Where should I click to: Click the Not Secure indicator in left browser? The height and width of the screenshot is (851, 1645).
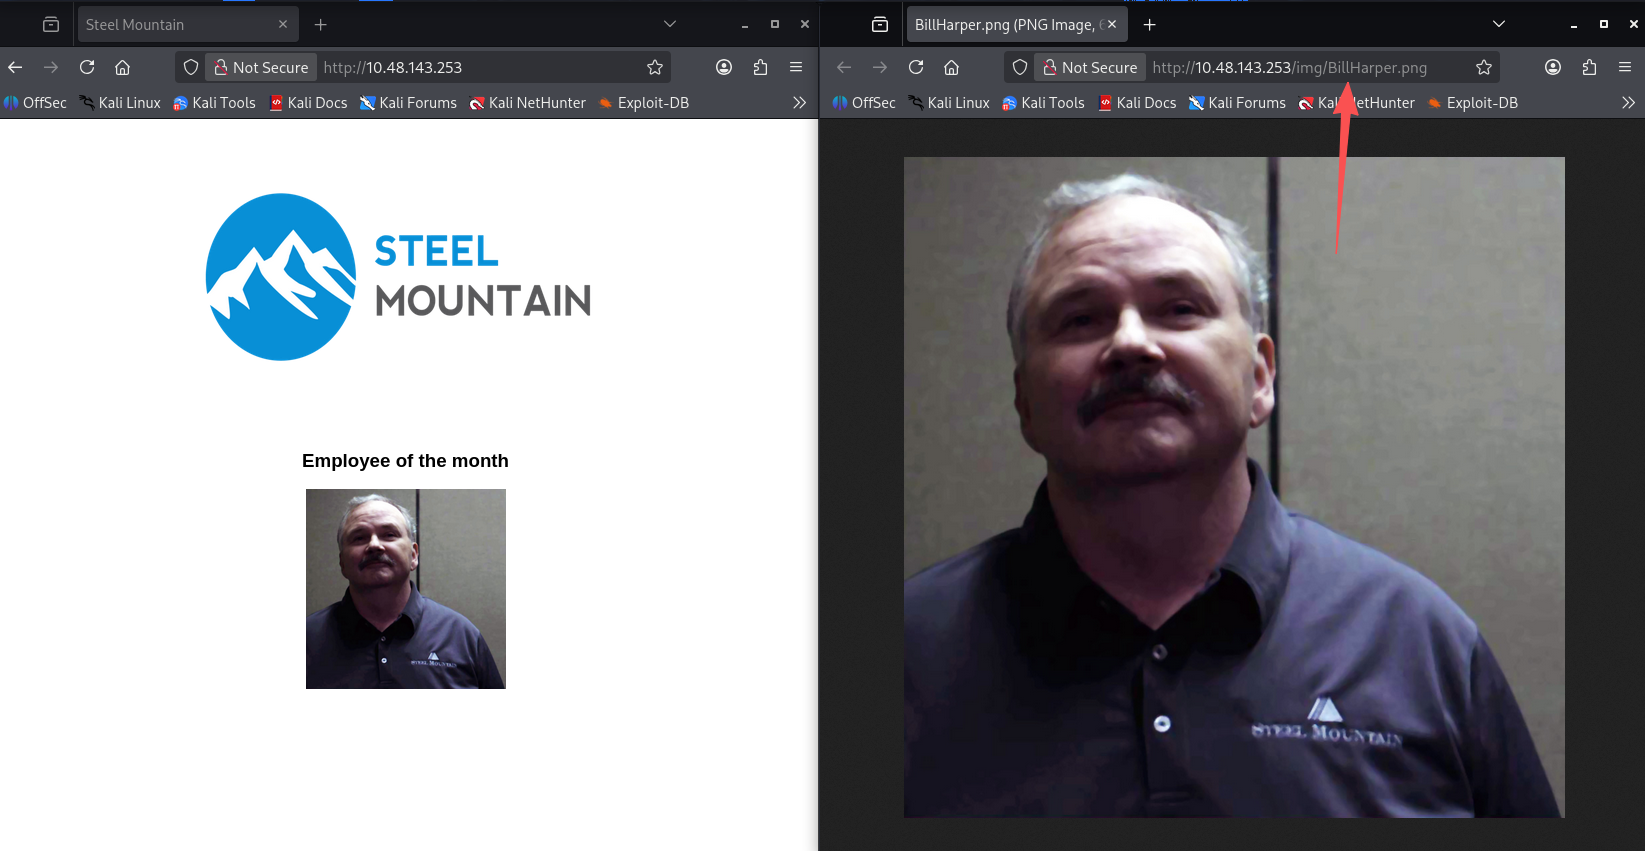262,67
